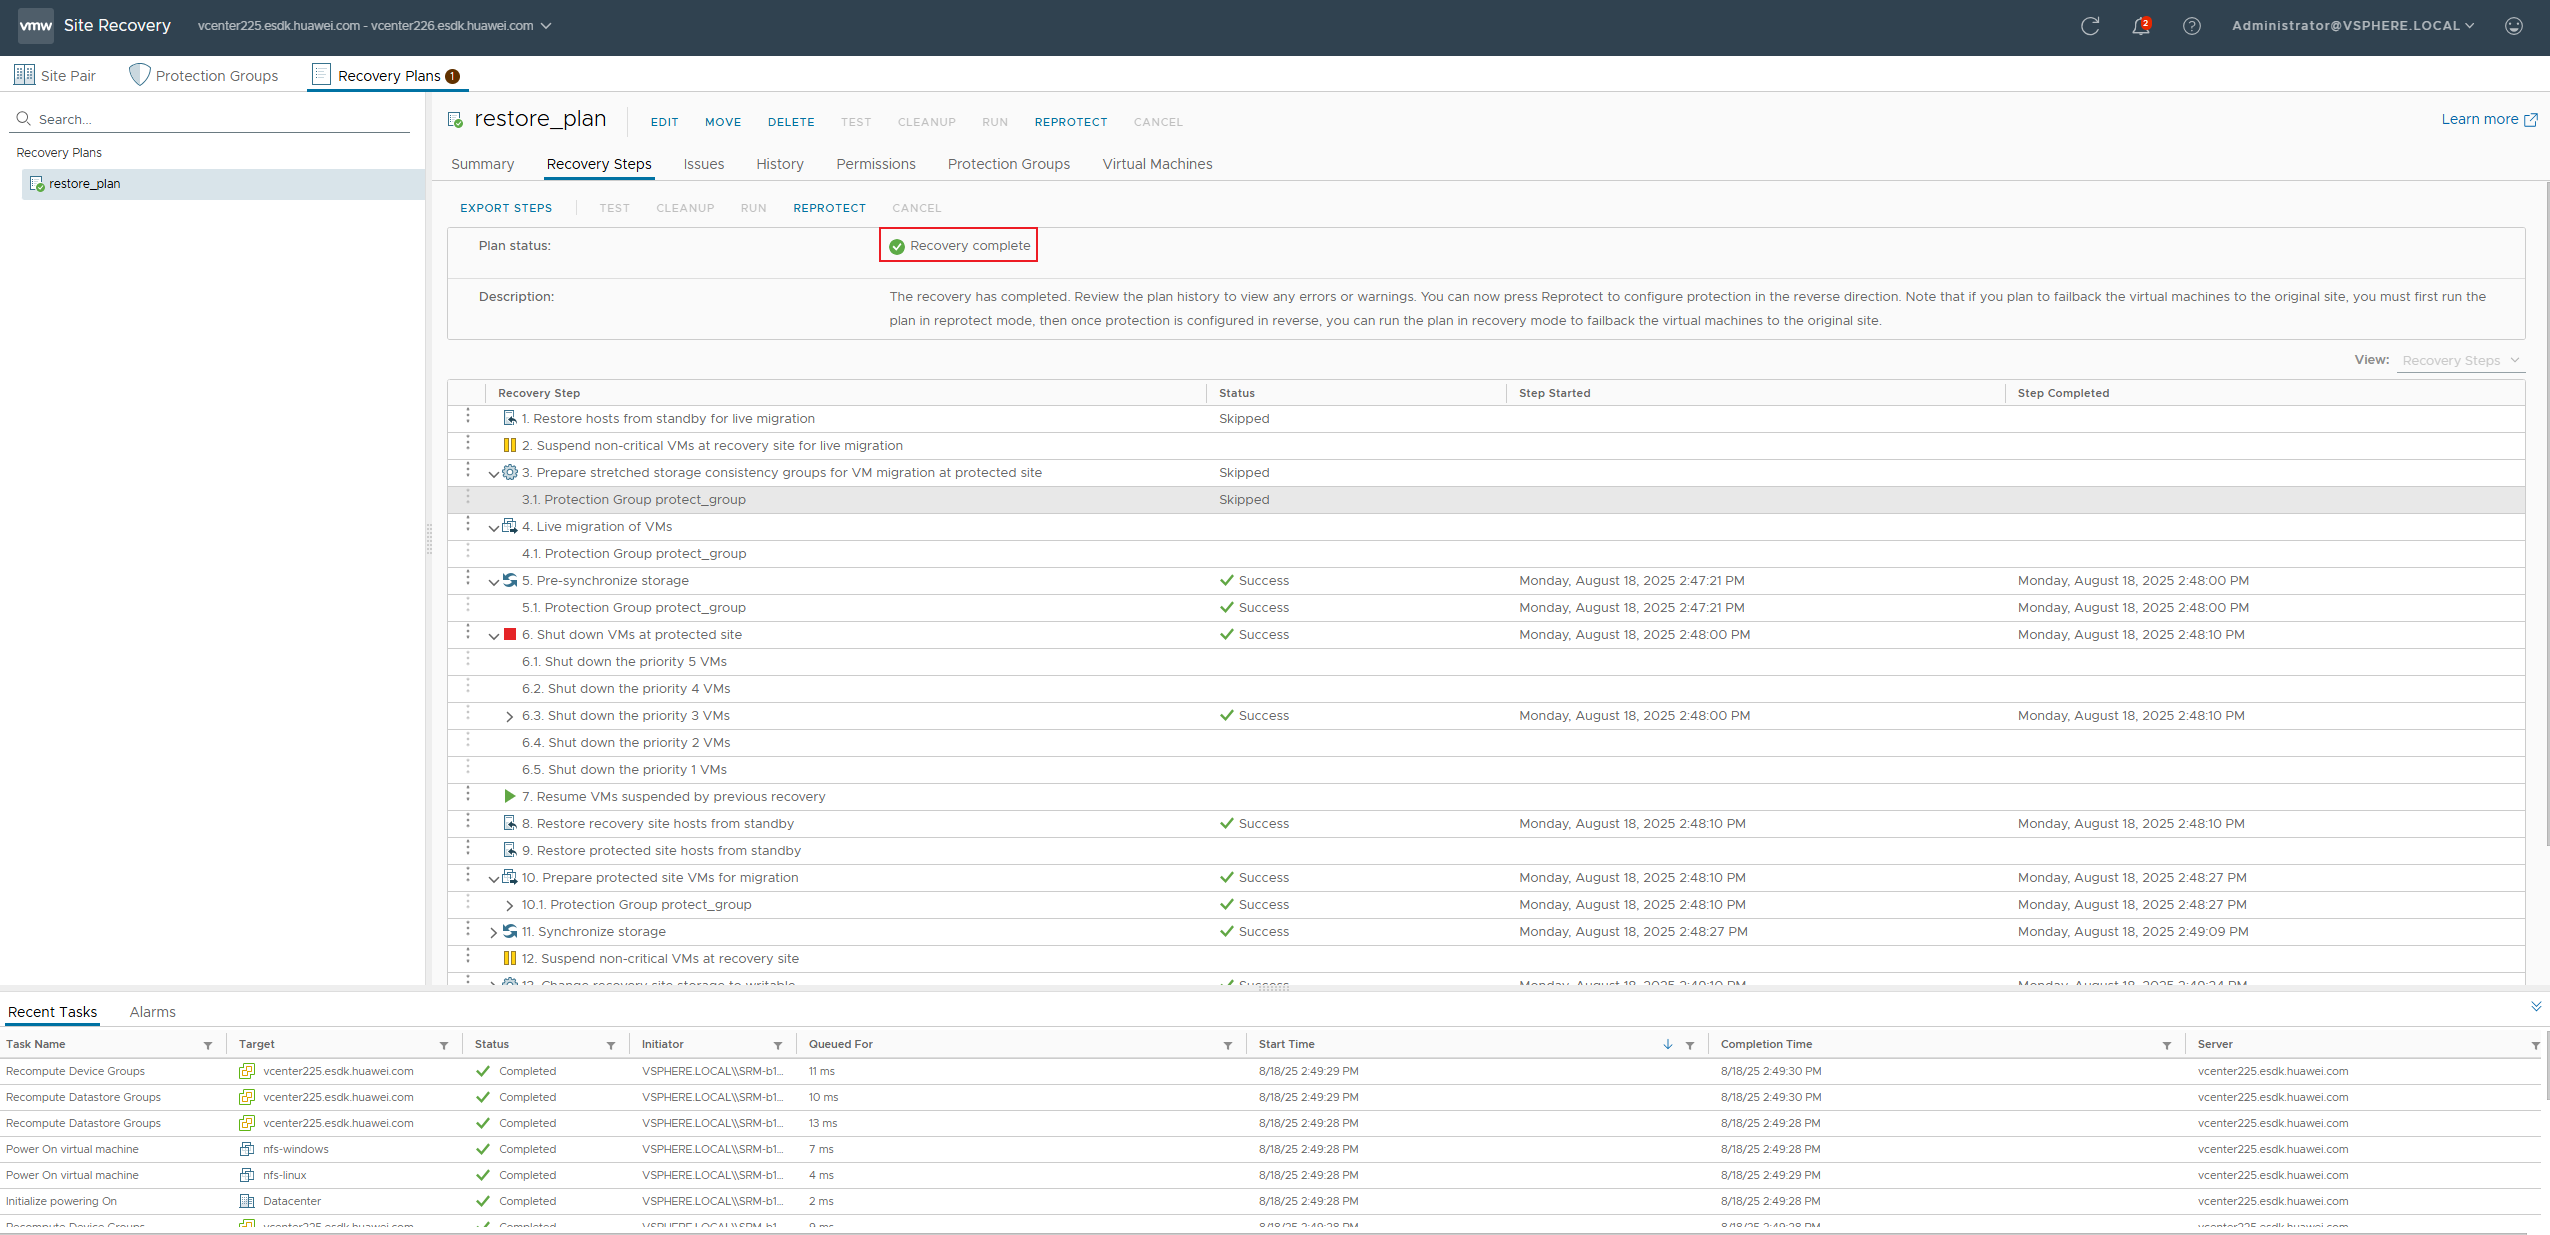Collapse the Recent Tasks panel

tap(2536, 1007)
